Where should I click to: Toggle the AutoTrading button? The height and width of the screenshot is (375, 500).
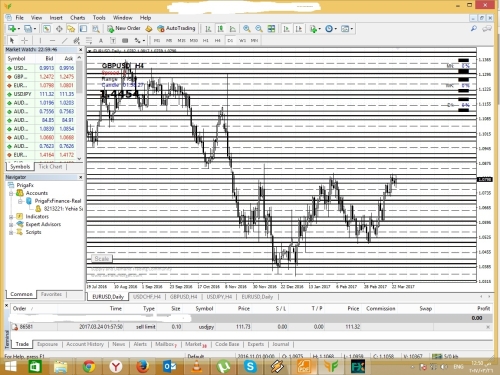tap(176, 29)
